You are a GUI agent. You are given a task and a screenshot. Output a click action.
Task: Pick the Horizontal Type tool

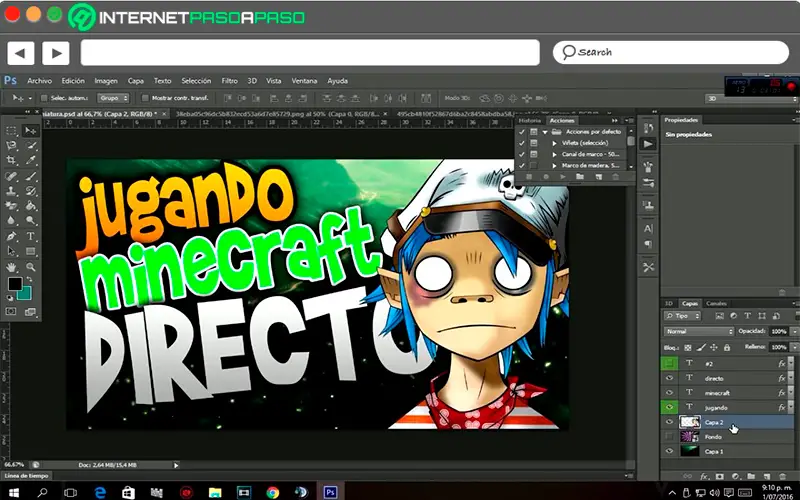pos(30,236)
